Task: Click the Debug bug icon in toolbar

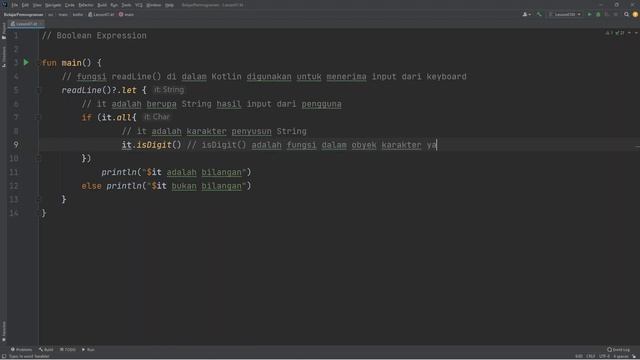Action: [x=598, y=15]
